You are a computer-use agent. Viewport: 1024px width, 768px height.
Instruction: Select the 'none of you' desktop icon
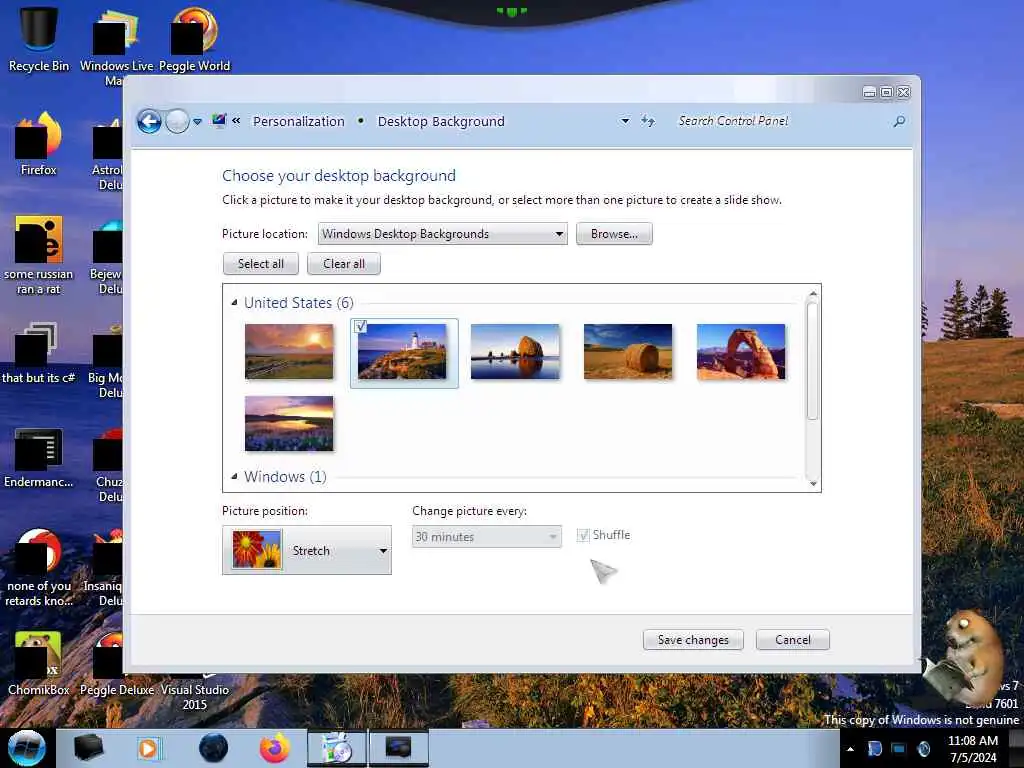39,567
